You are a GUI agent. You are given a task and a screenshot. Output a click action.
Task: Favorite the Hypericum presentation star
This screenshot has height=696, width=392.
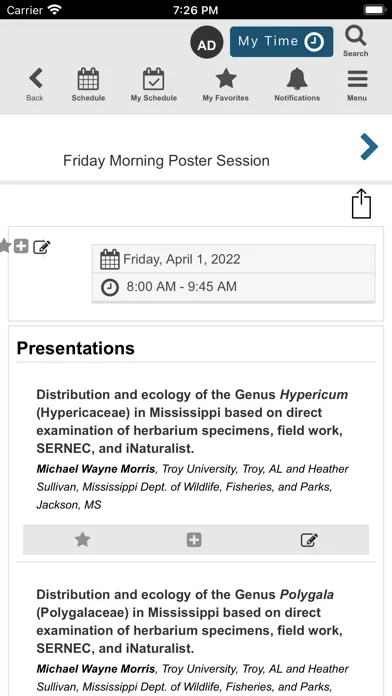point(82,540)
